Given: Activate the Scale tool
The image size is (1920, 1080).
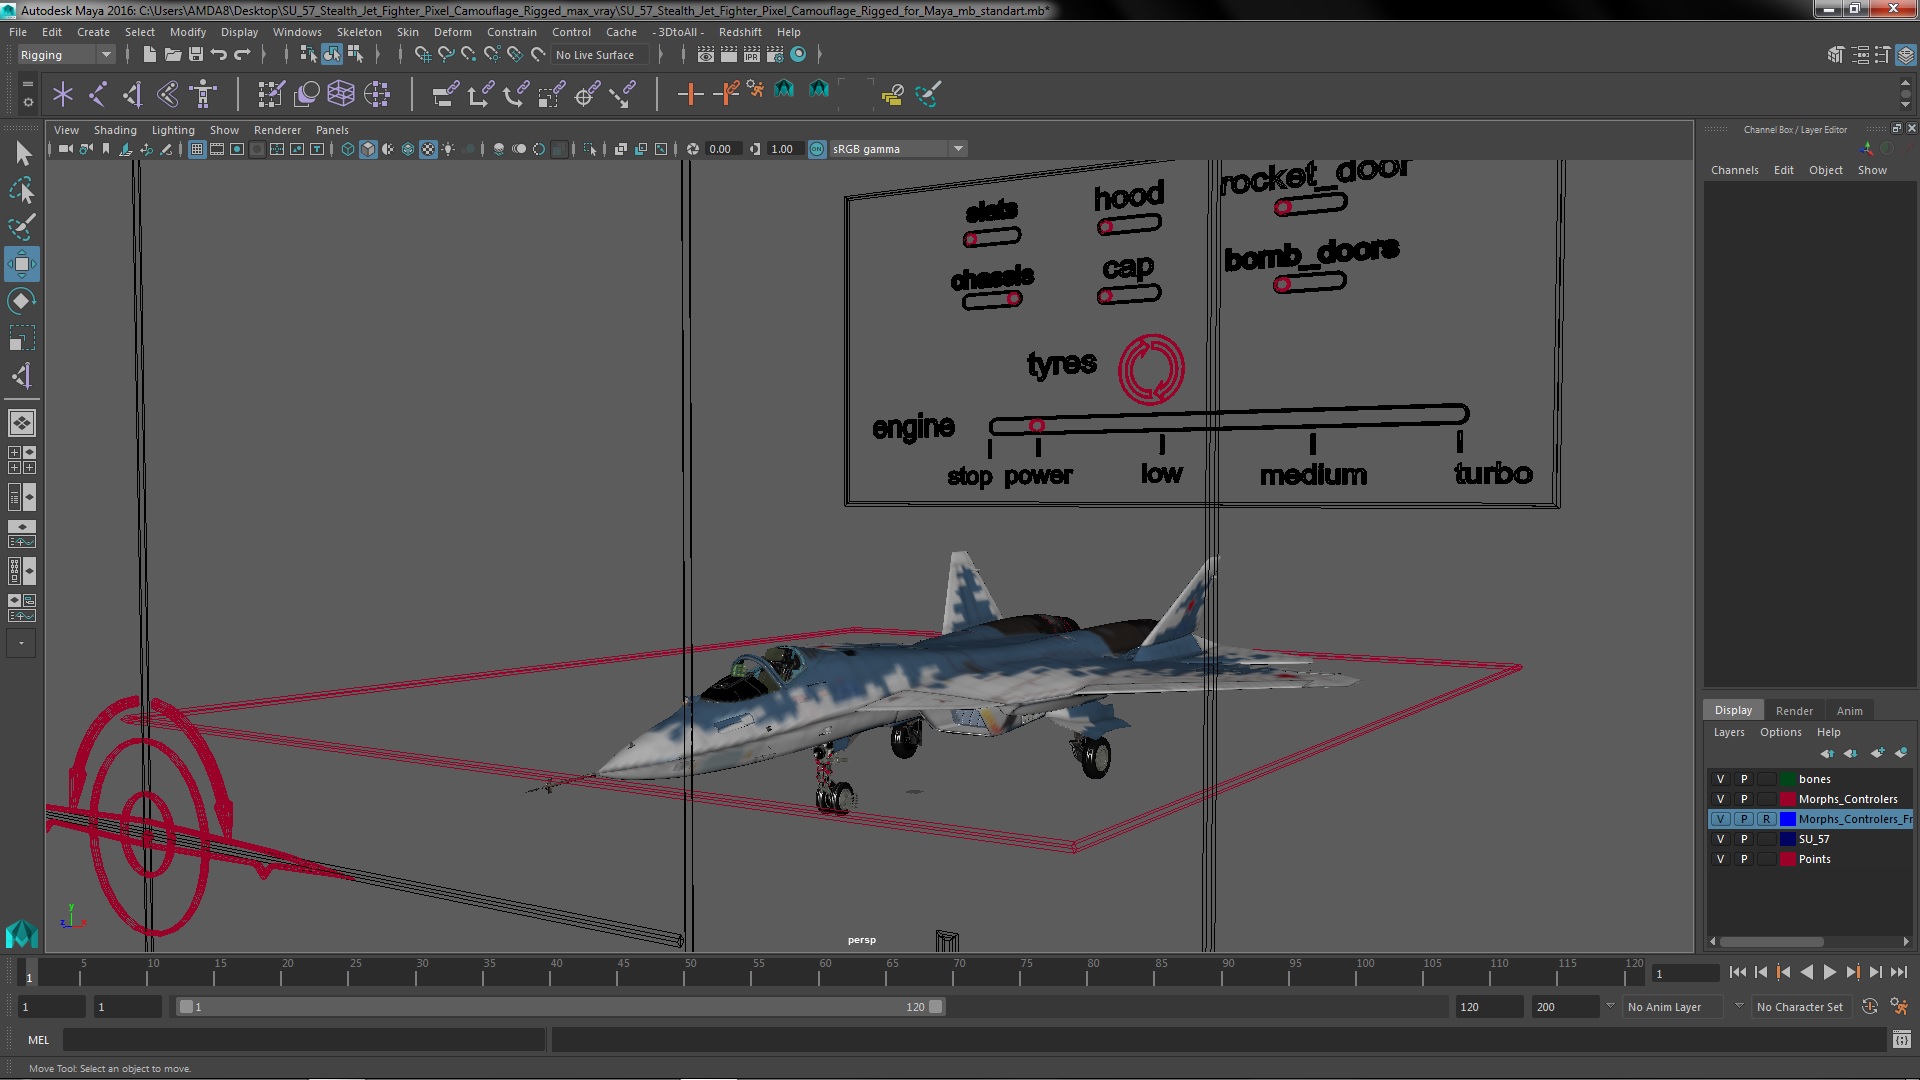Looking at the screenshot, I should 22,338.
